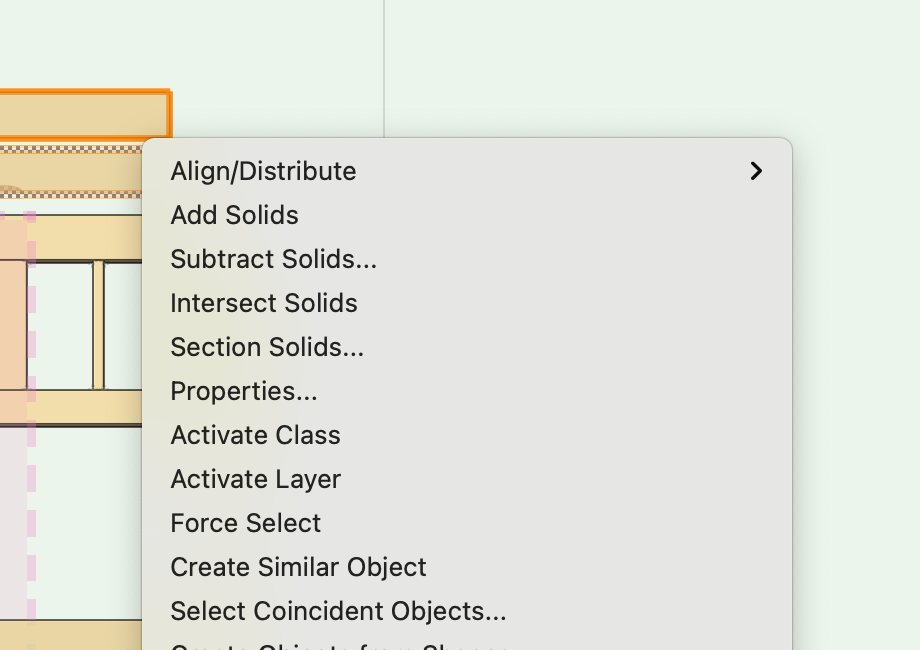The height and width of the screenshot is (650, 920).
Task: Choose Activate Layer
Action: click(255, 479)
